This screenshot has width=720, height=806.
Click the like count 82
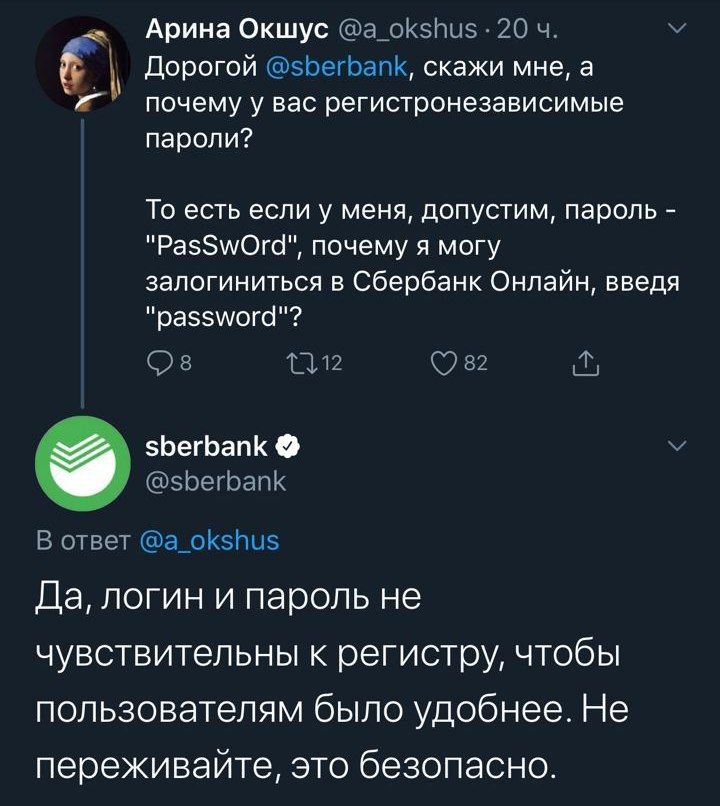pyautogui.click(x=476, y=364)
